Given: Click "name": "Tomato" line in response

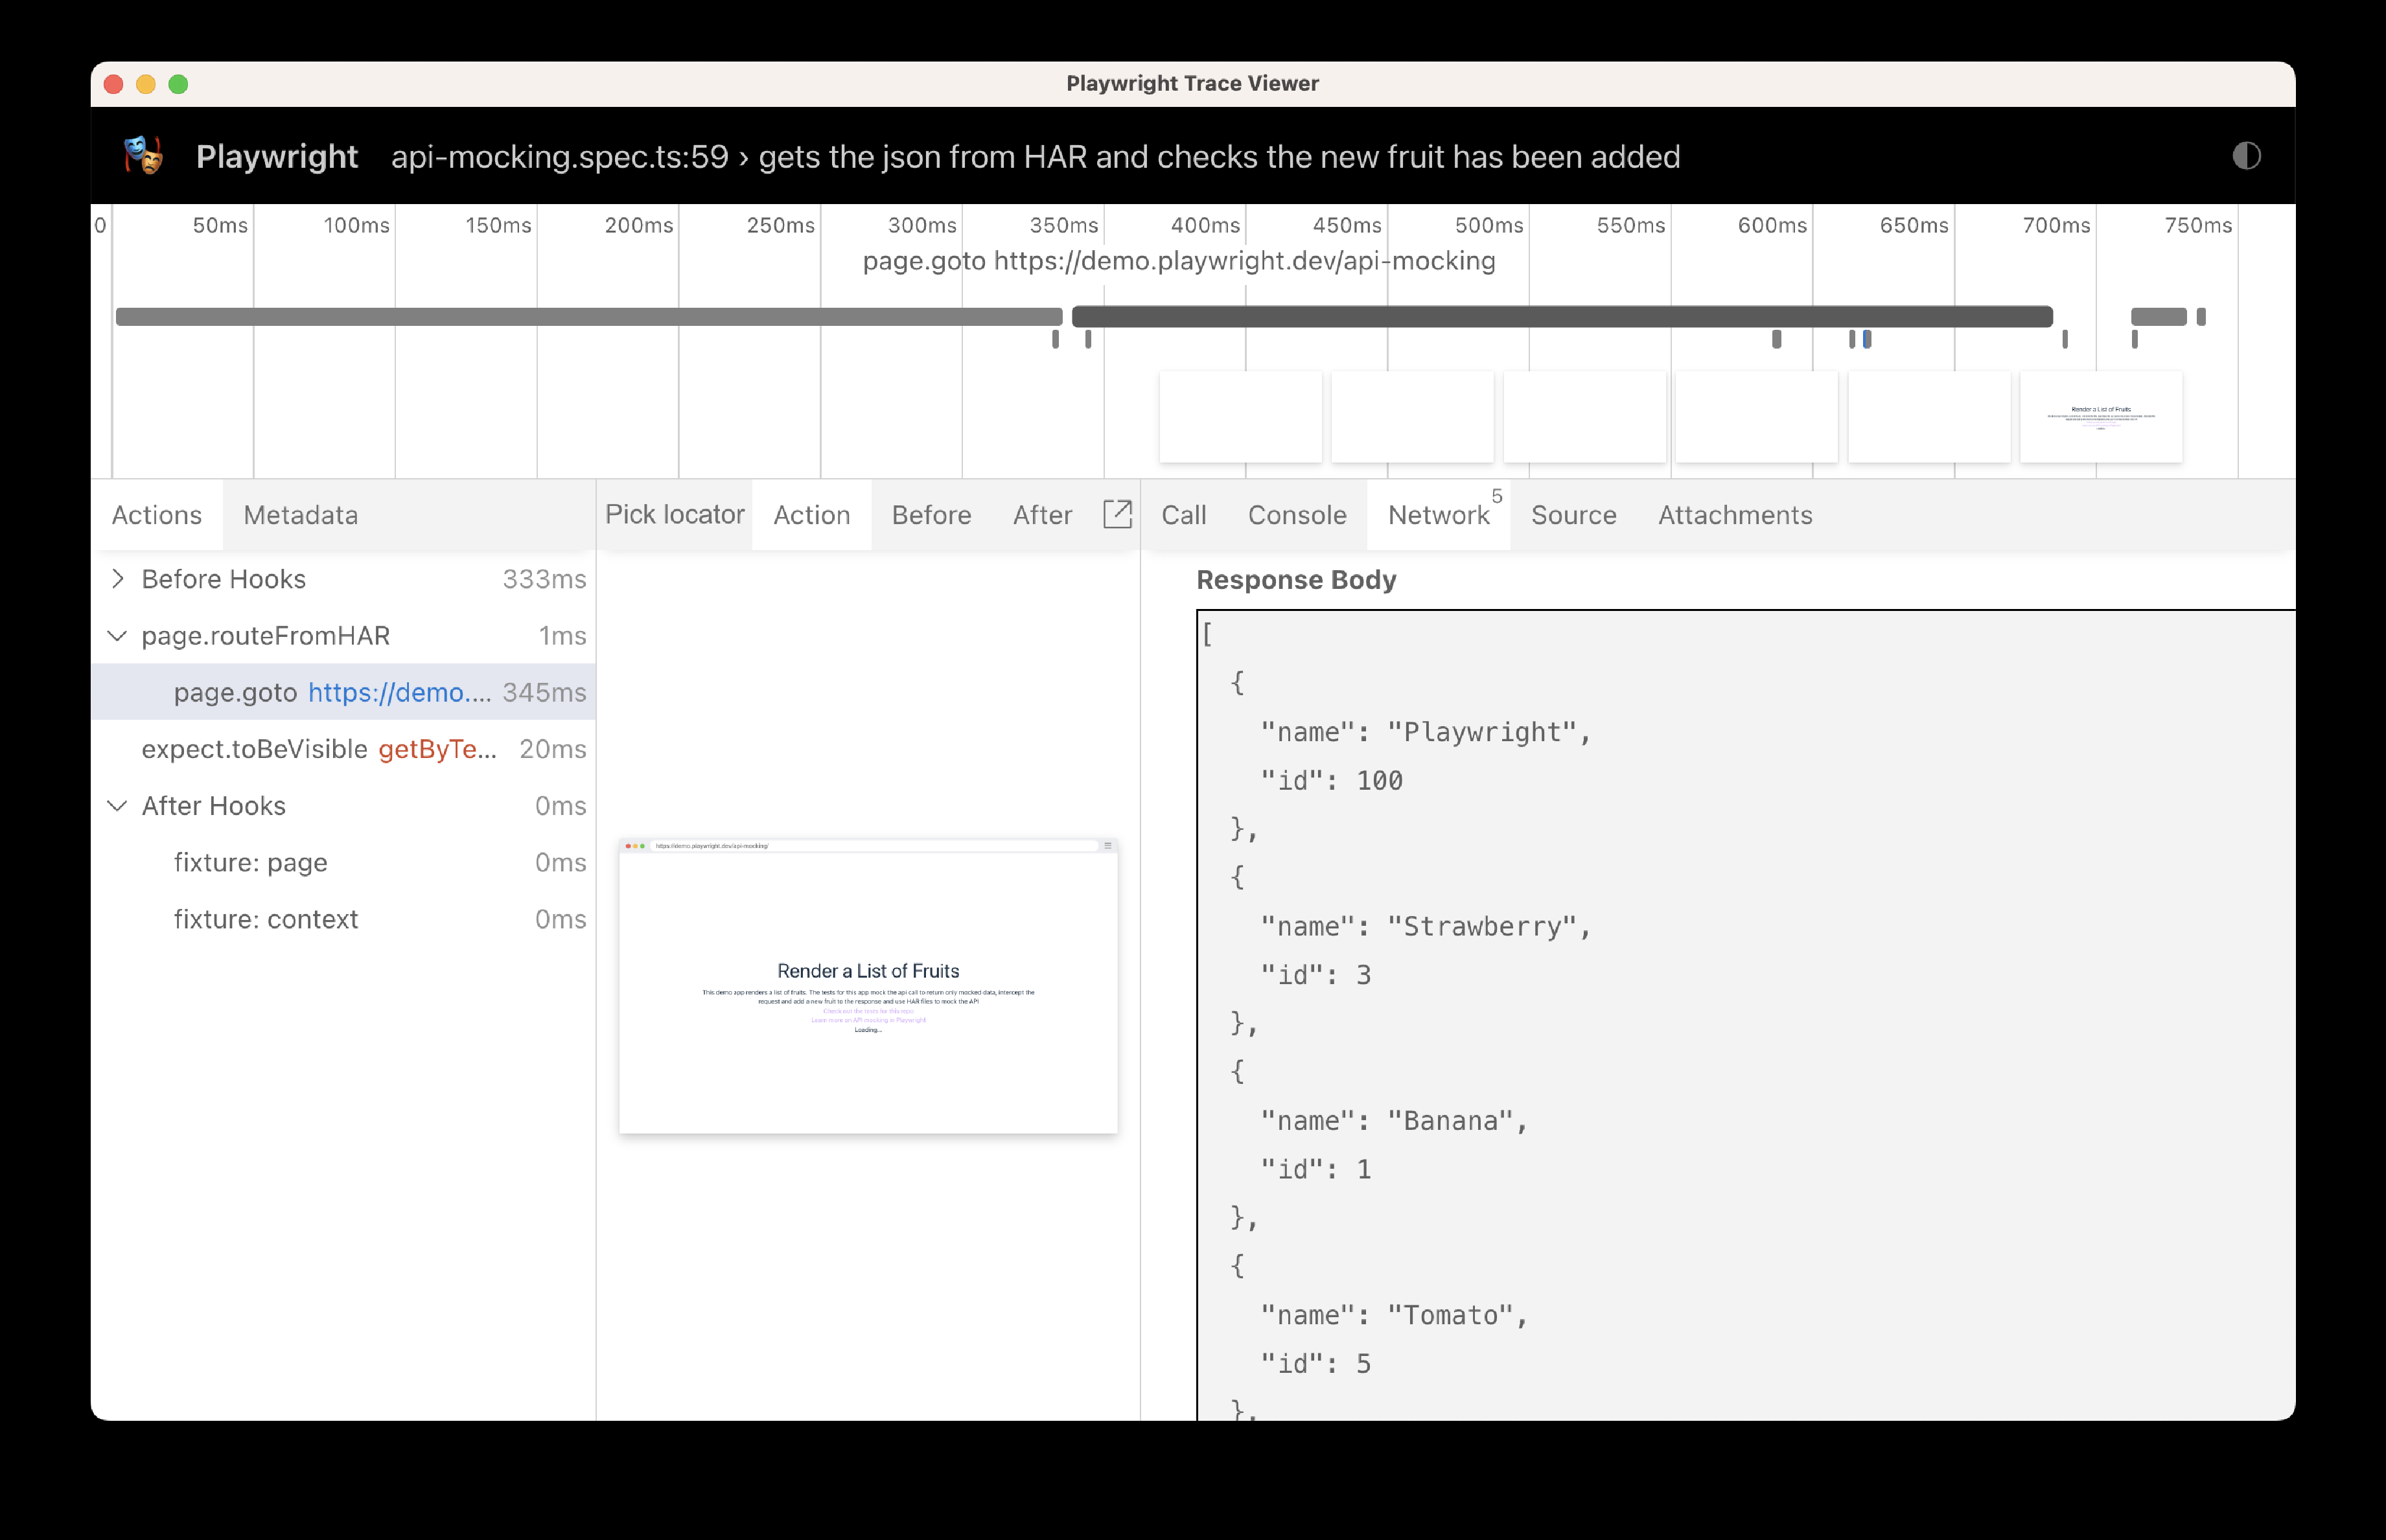Looking at the screenshot, I should point(1394,1315).
